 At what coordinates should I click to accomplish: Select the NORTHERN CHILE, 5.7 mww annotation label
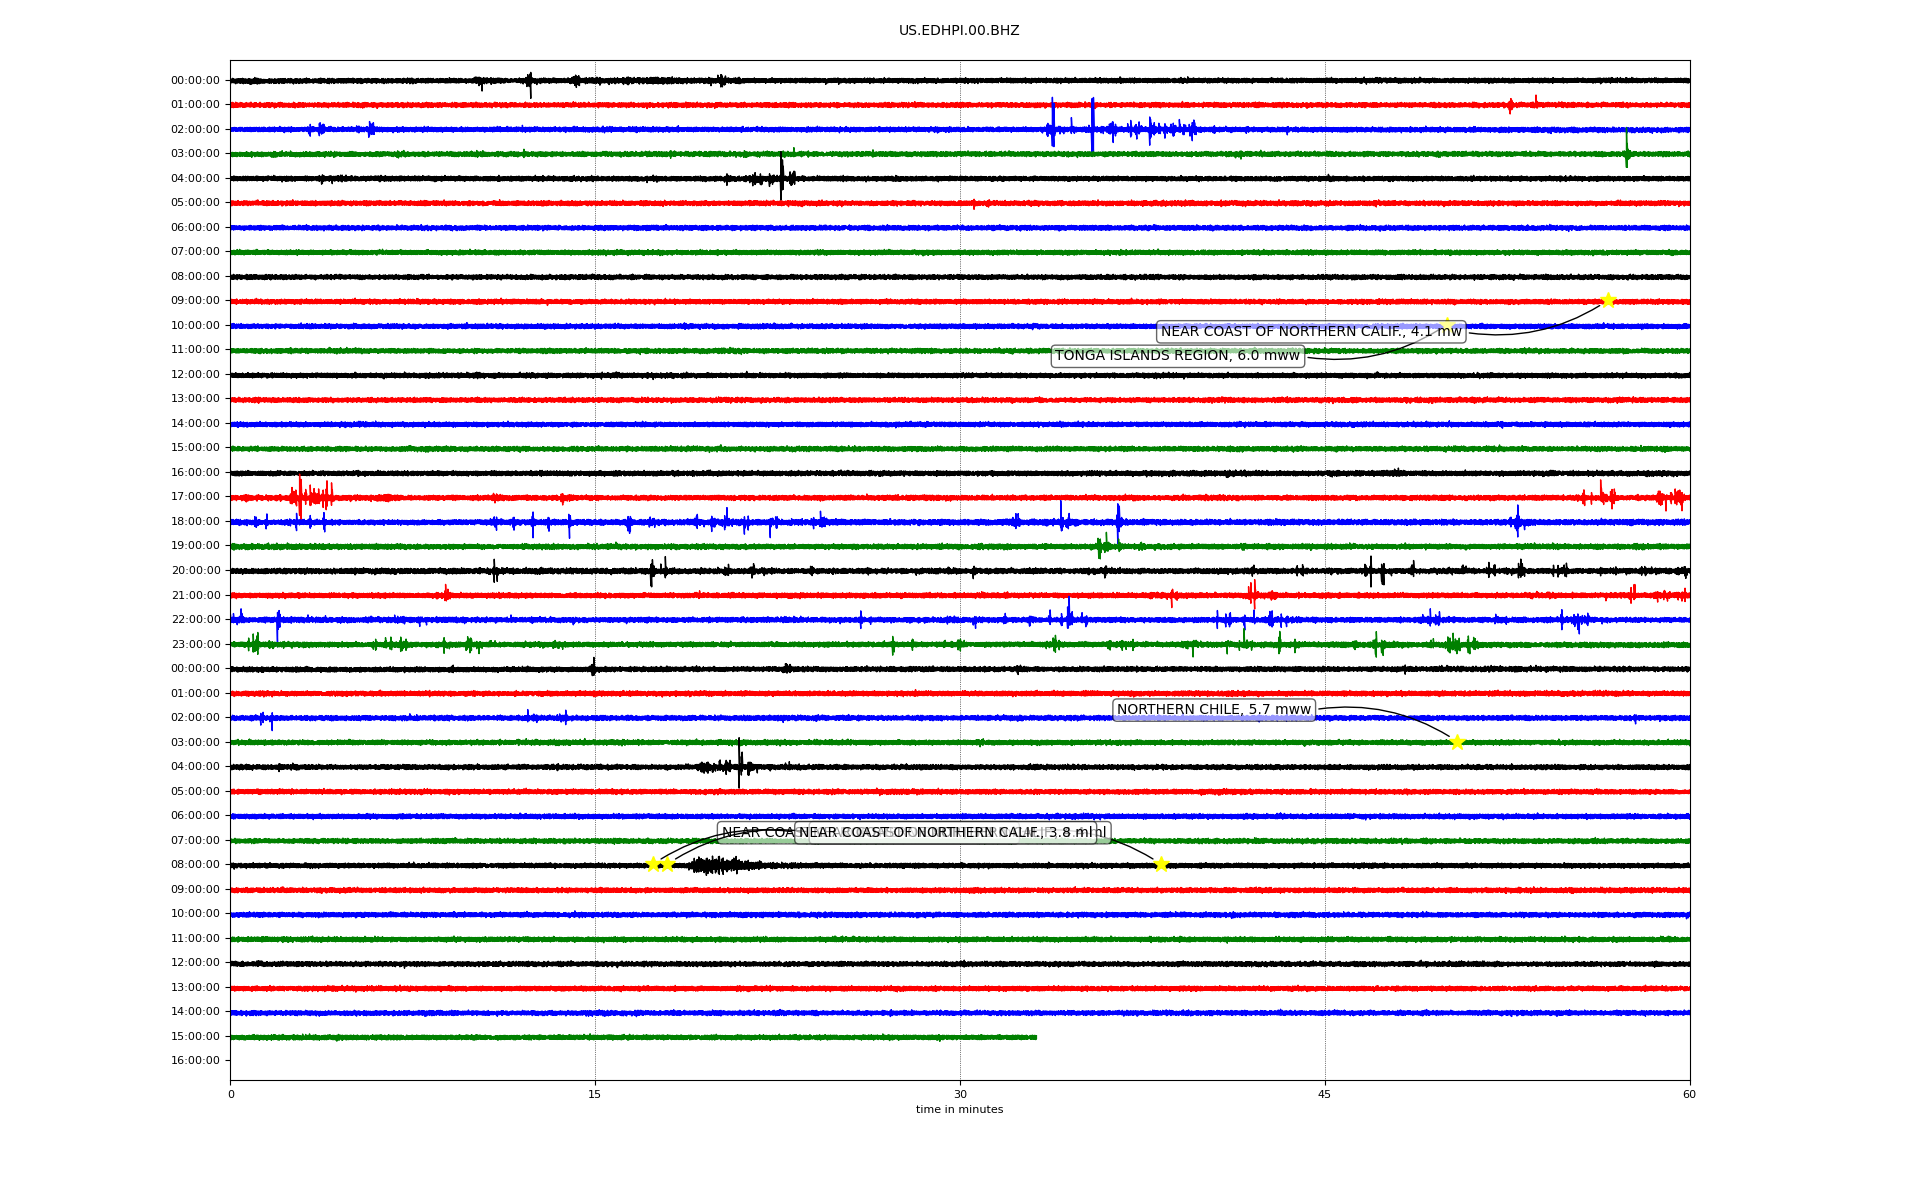(x=1213, y=710)
